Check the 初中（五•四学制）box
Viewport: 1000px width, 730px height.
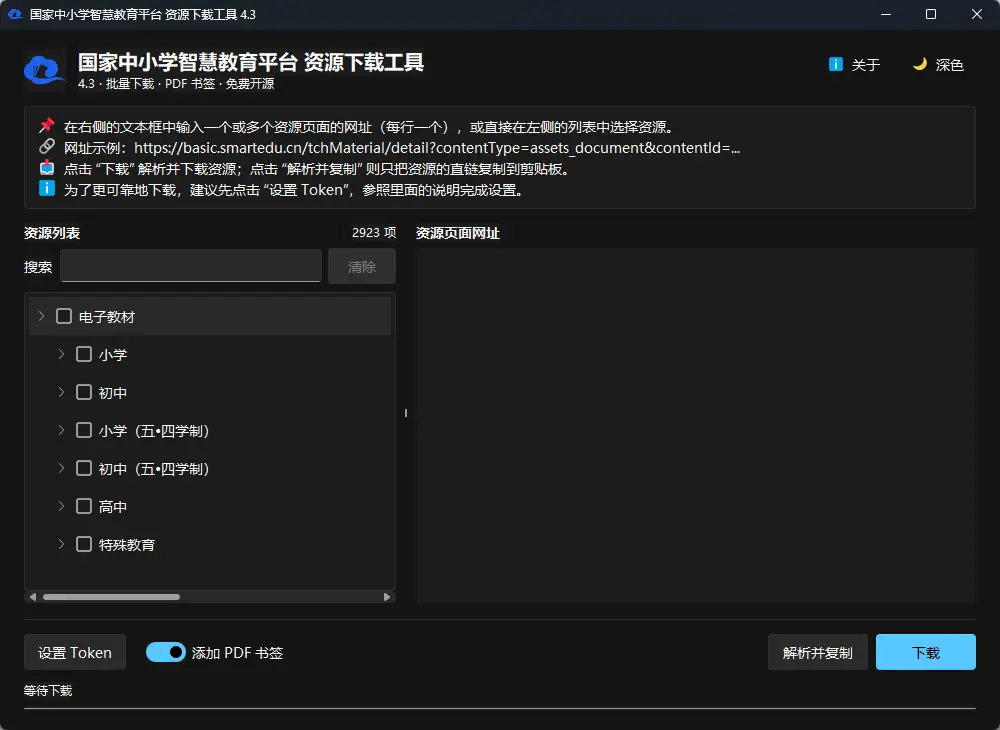[84, 468]
